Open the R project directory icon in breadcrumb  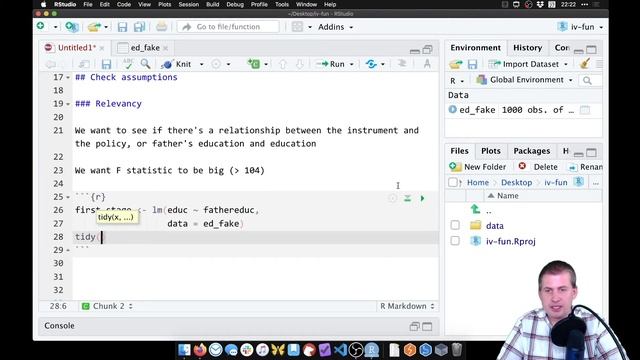[579, 182]
